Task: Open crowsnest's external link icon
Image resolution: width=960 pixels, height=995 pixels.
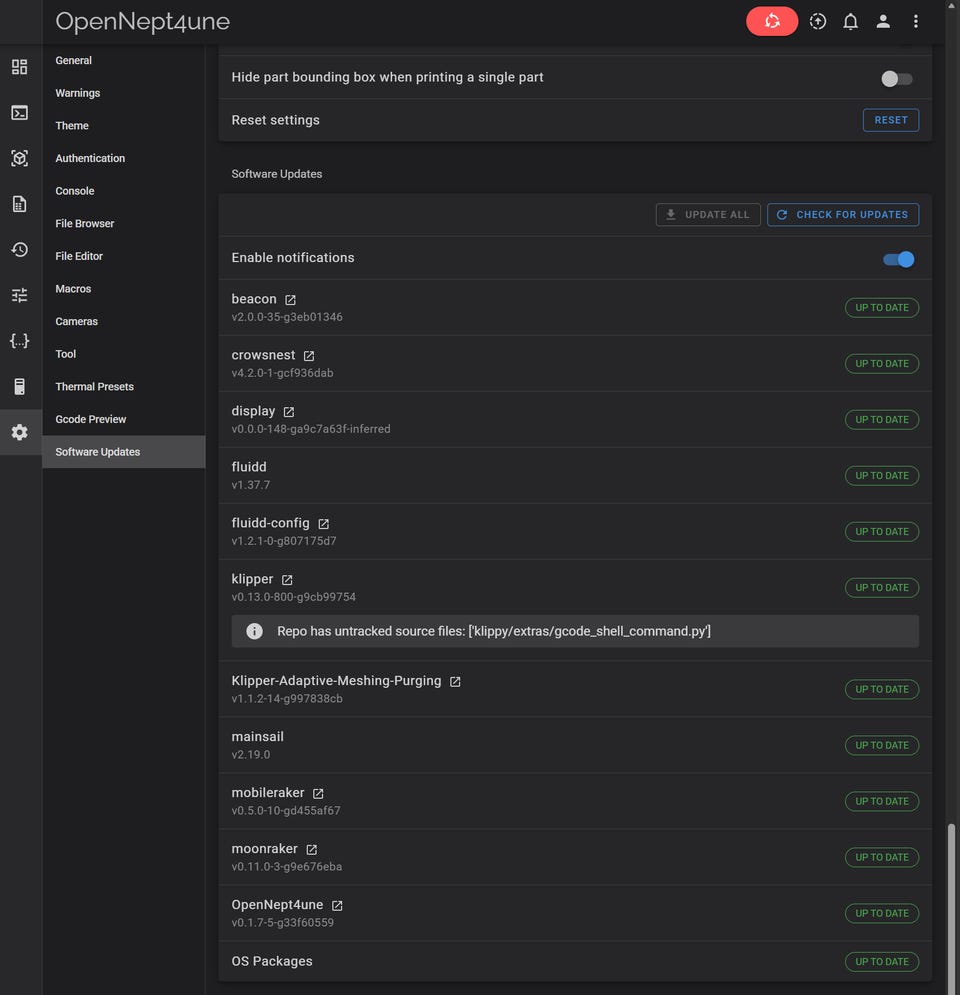Action: (x=308, y=355)
